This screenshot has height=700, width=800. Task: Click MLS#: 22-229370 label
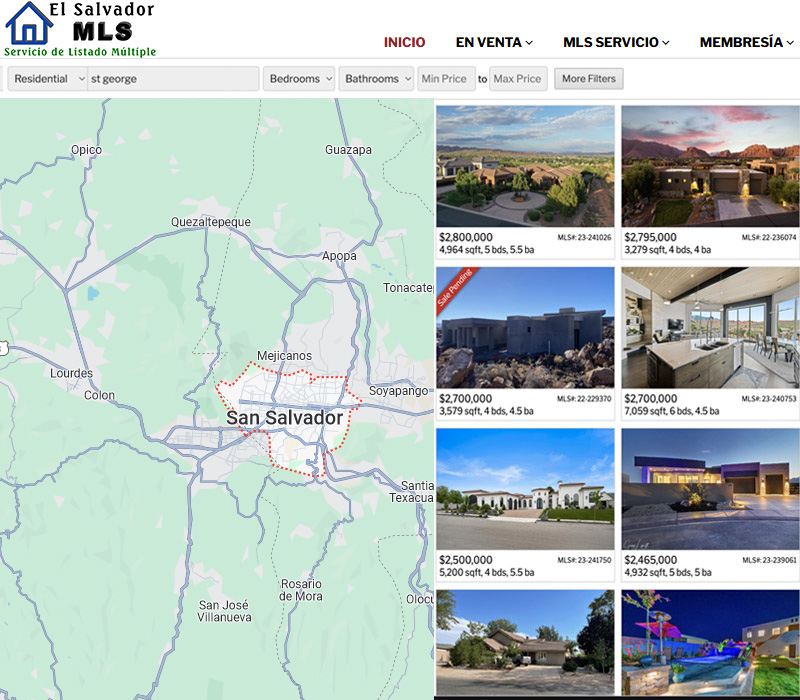click(x=584, y=398)
